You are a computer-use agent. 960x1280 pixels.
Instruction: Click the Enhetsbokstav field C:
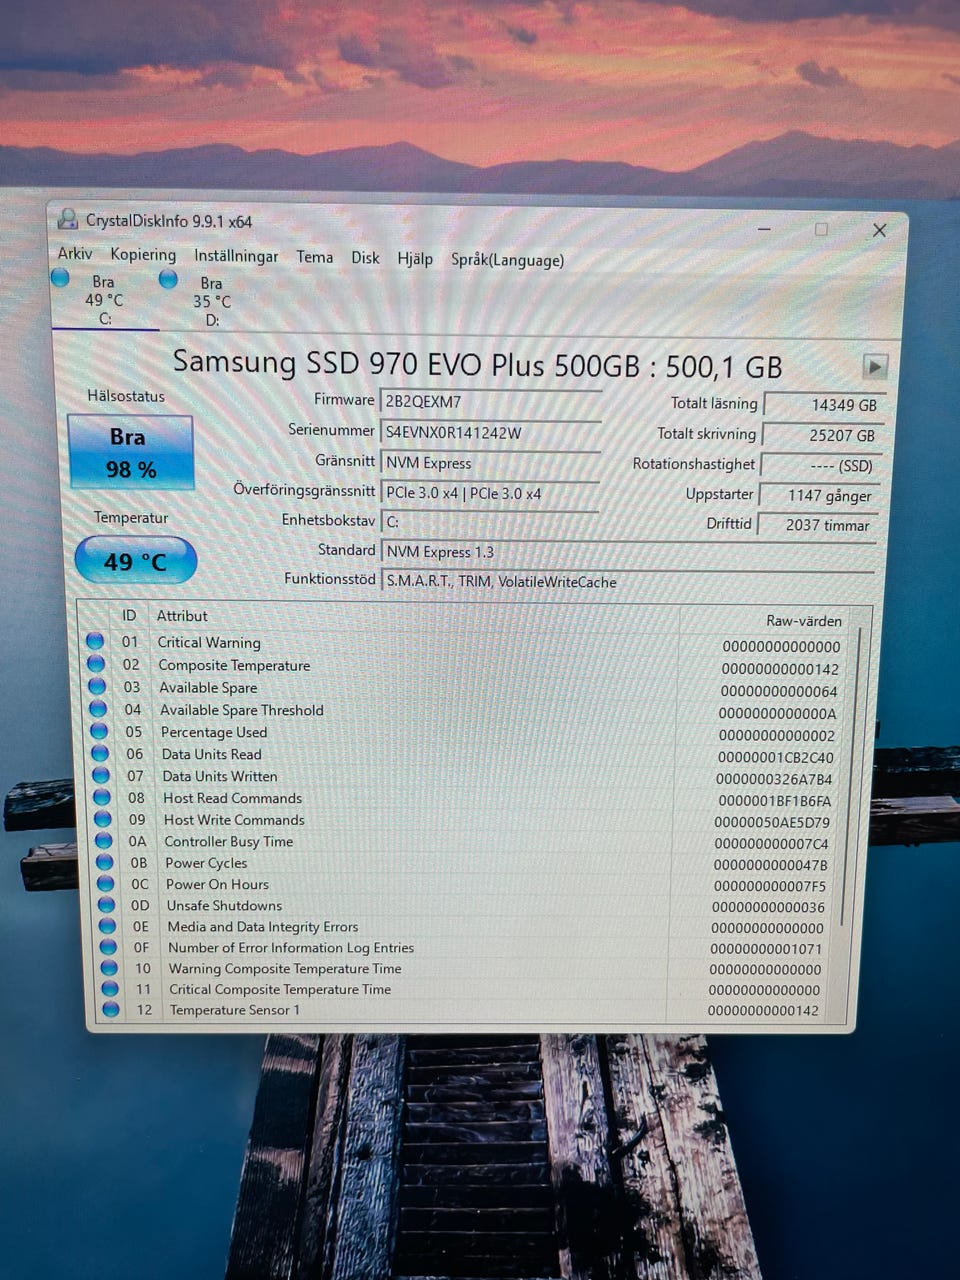490,522
